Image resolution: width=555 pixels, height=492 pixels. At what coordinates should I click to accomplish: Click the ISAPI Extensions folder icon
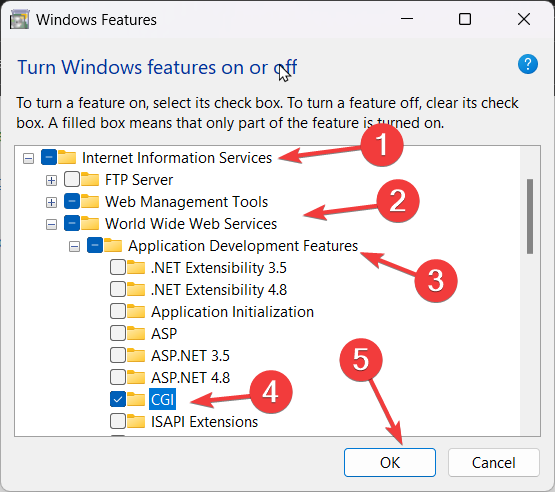pos(136,421)
